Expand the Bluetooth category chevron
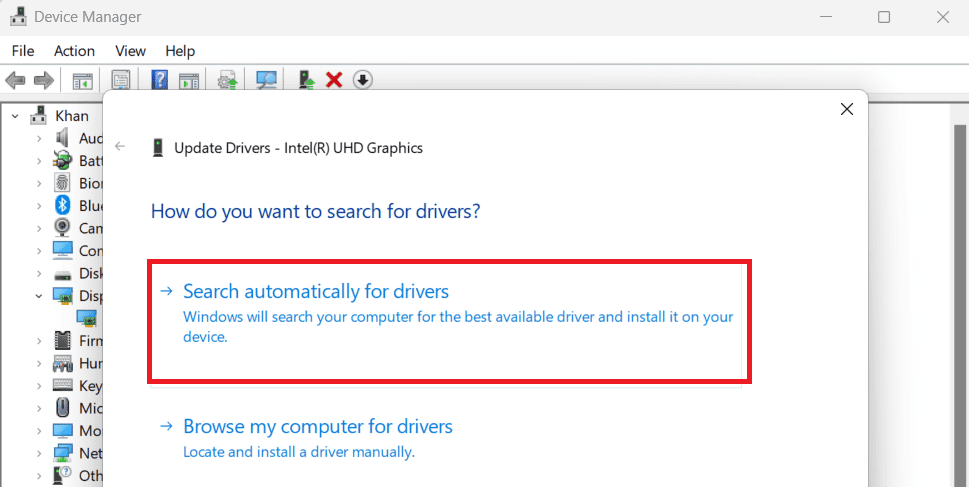Image resolution: width=969 pixels, height=487 pixels. click(x=39, y=206)
